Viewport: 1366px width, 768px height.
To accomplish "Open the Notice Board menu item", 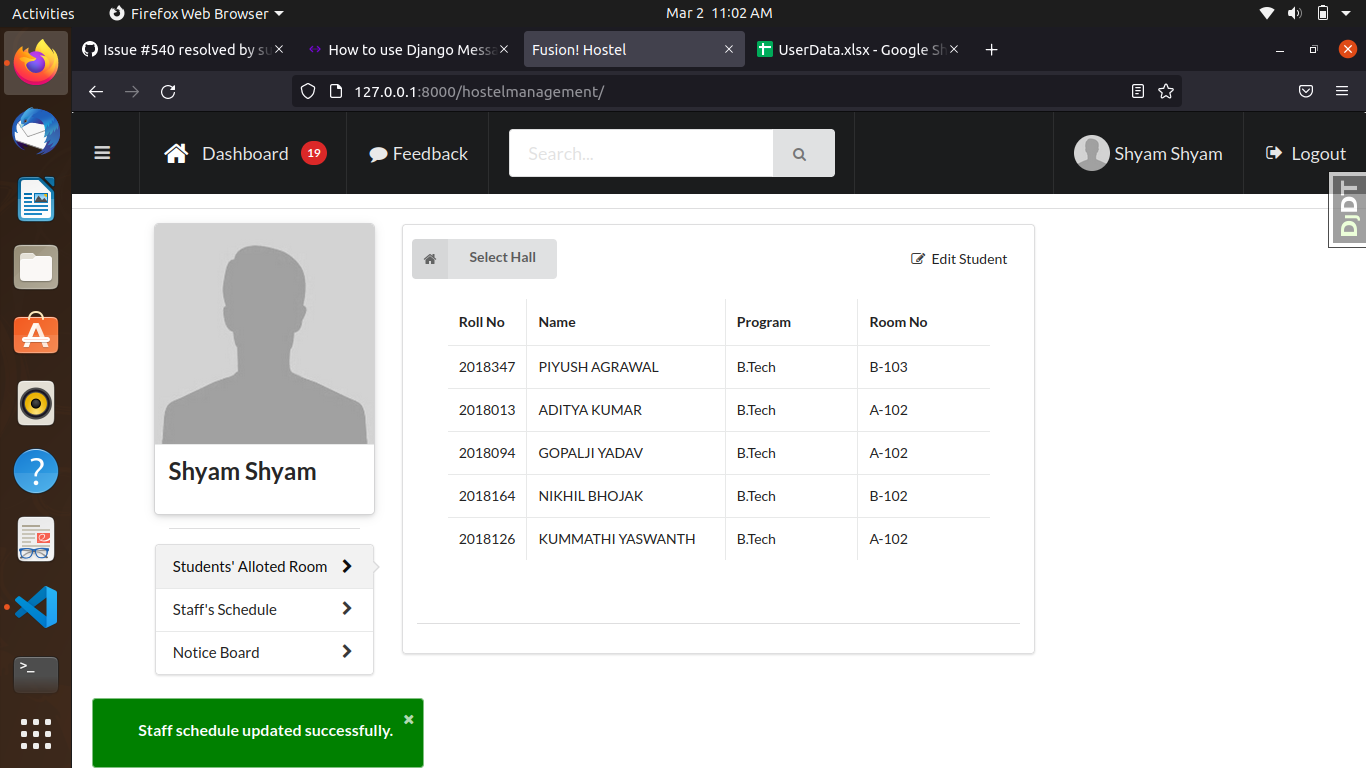I will [x=263, y=652].
